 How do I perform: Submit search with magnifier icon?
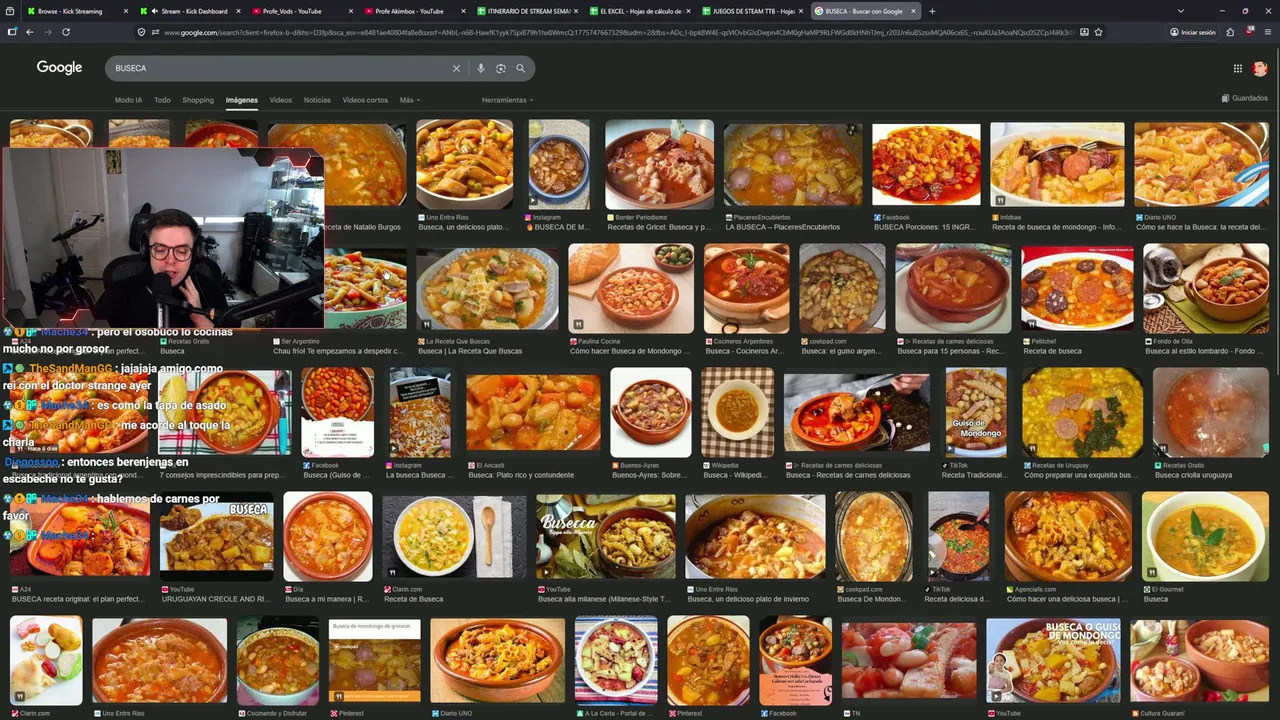[521, 68]
